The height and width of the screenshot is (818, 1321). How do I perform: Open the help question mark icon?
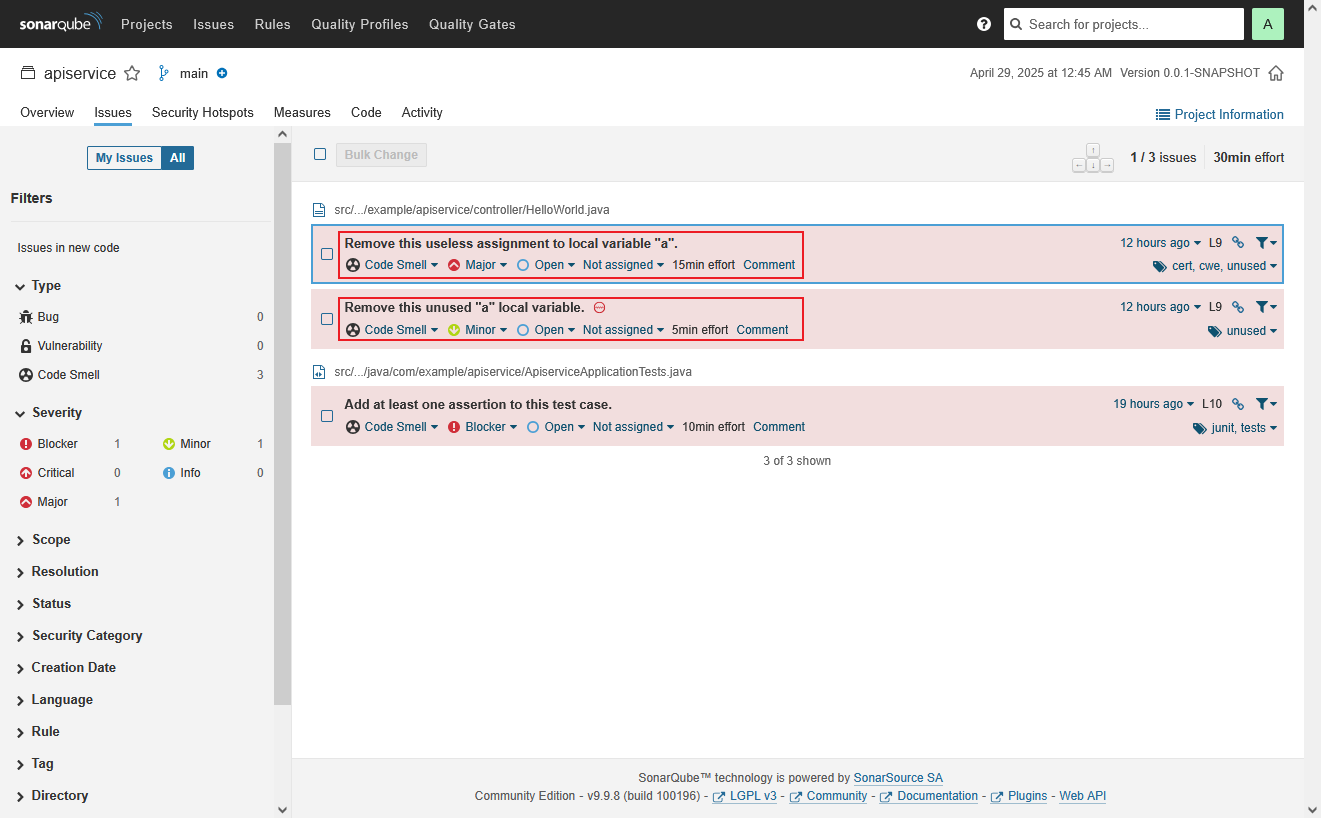[984, 24]
